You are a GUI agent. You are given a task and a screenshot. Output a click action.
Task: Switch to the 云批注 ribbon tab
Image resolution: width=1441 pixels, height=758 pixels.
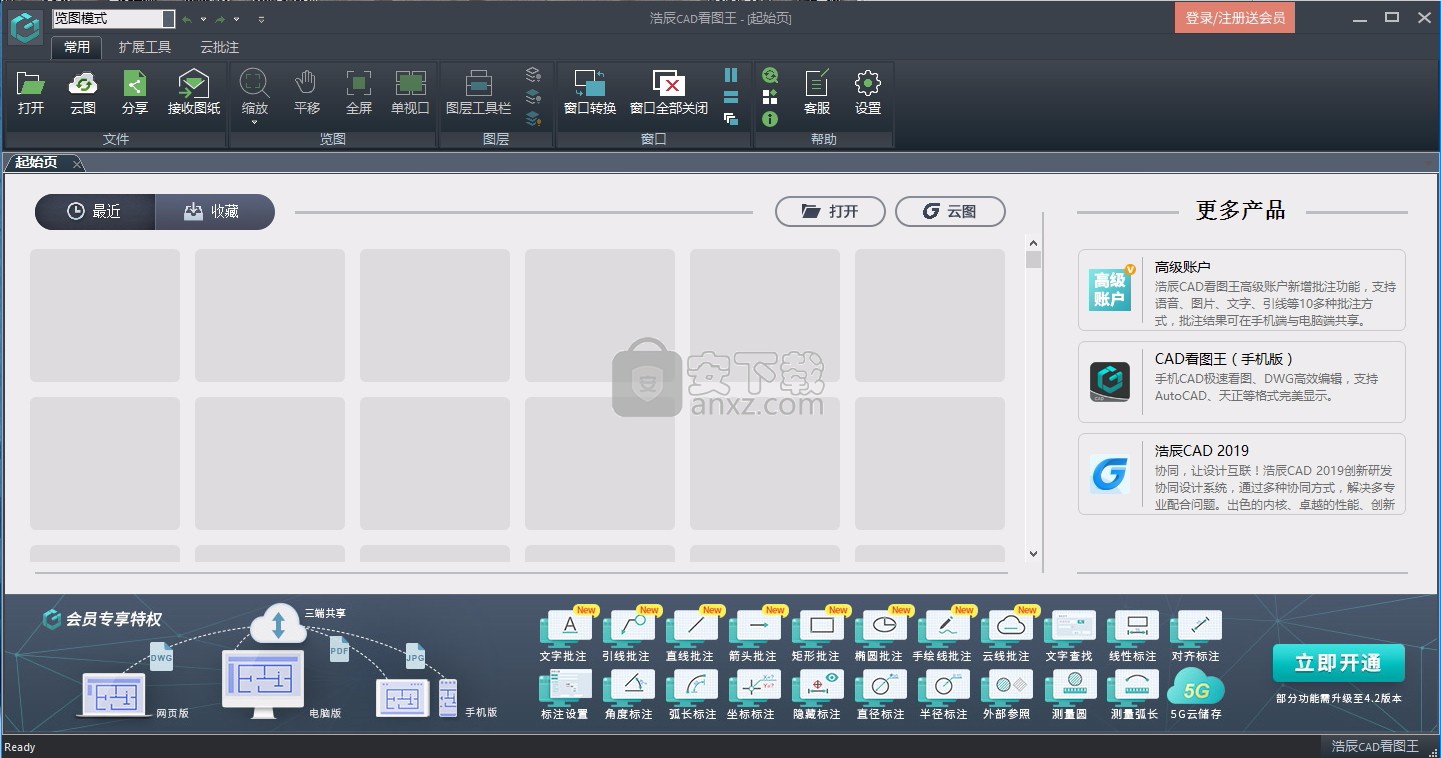[x=219, y=47]
